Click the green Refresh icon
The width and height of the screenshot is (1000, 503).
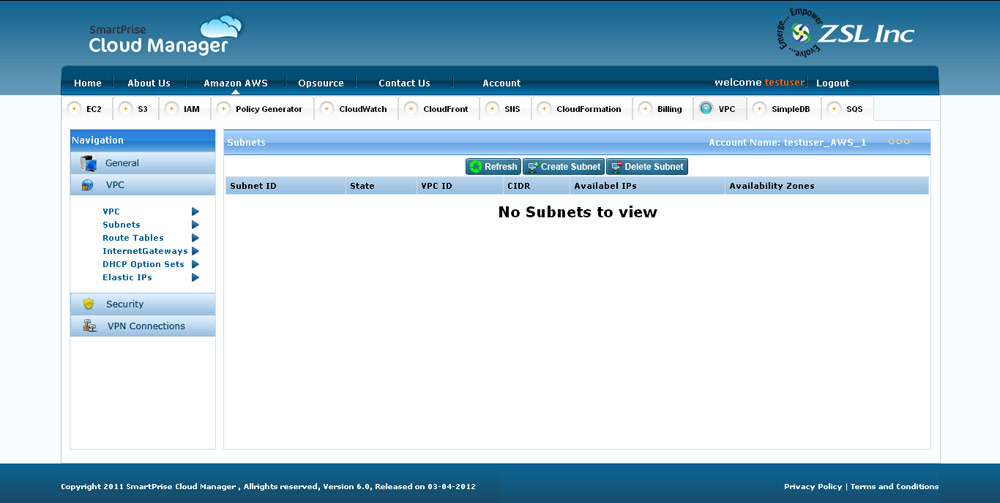coord(475,167)
